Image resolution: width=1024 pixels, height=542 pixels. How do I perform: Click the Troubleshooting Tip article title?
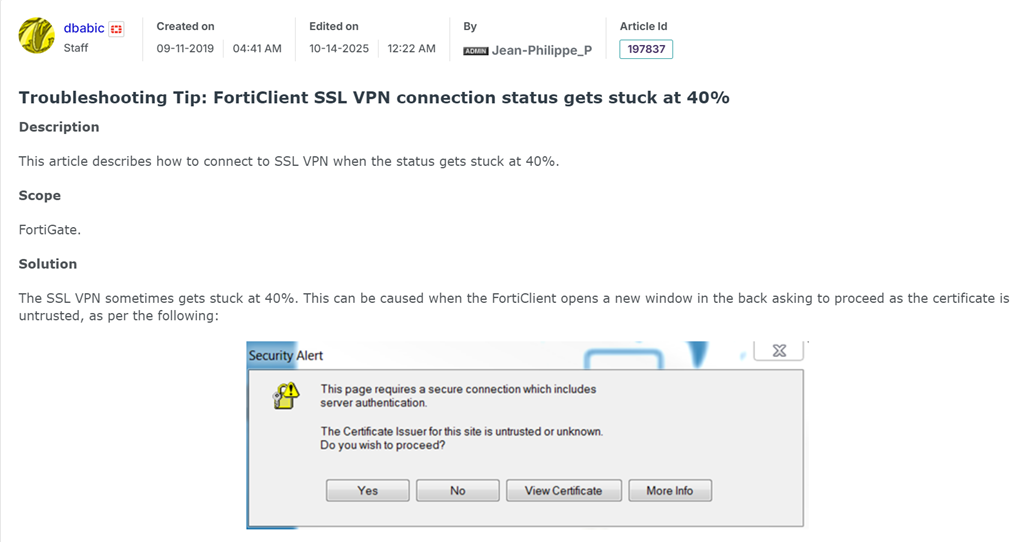pos(374,98)
